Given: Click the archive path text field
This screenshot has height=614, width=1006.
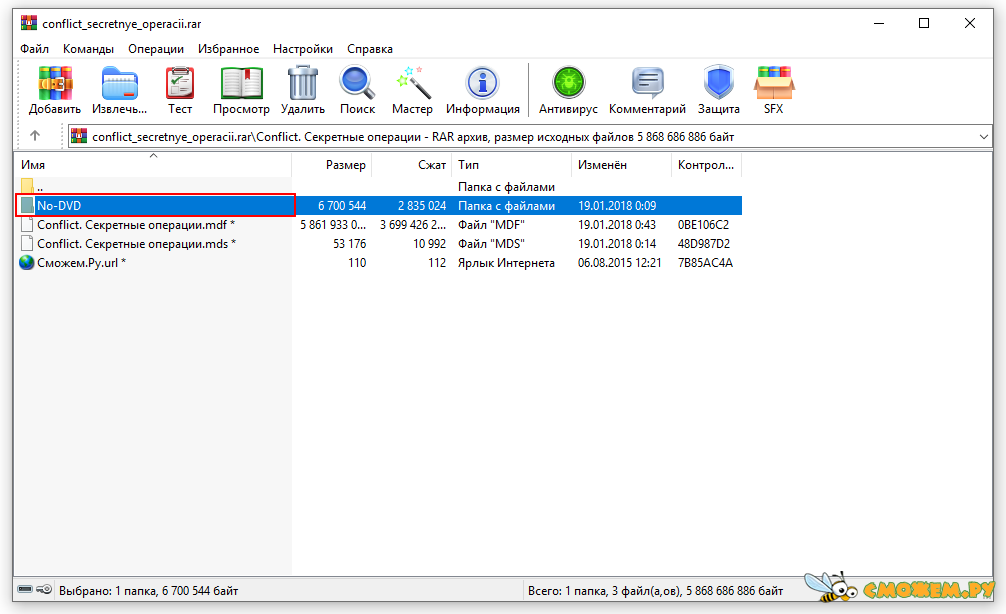Looking at the screenshot, I should (x=530, y=137).
